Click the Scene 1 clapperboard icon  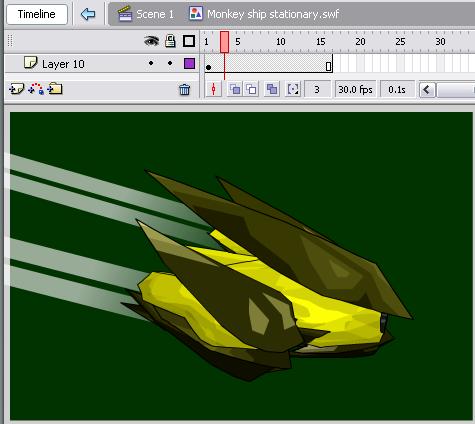[x=125, y=14]
